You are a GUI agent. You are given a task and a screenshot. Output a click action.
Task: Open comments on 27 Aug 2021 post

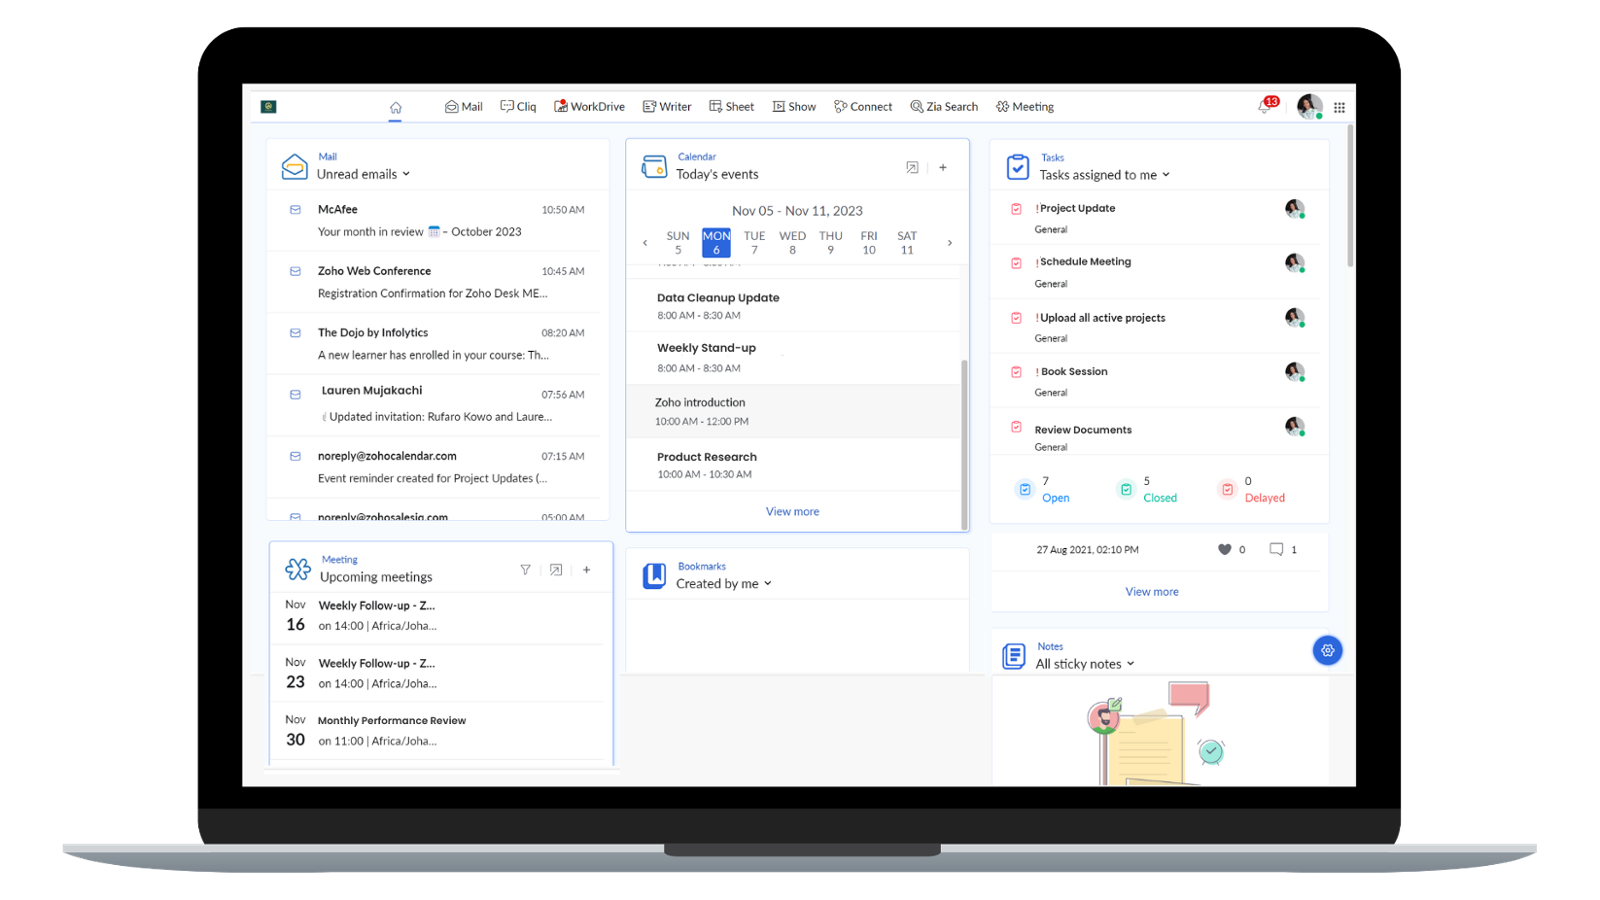(1276, 549)
